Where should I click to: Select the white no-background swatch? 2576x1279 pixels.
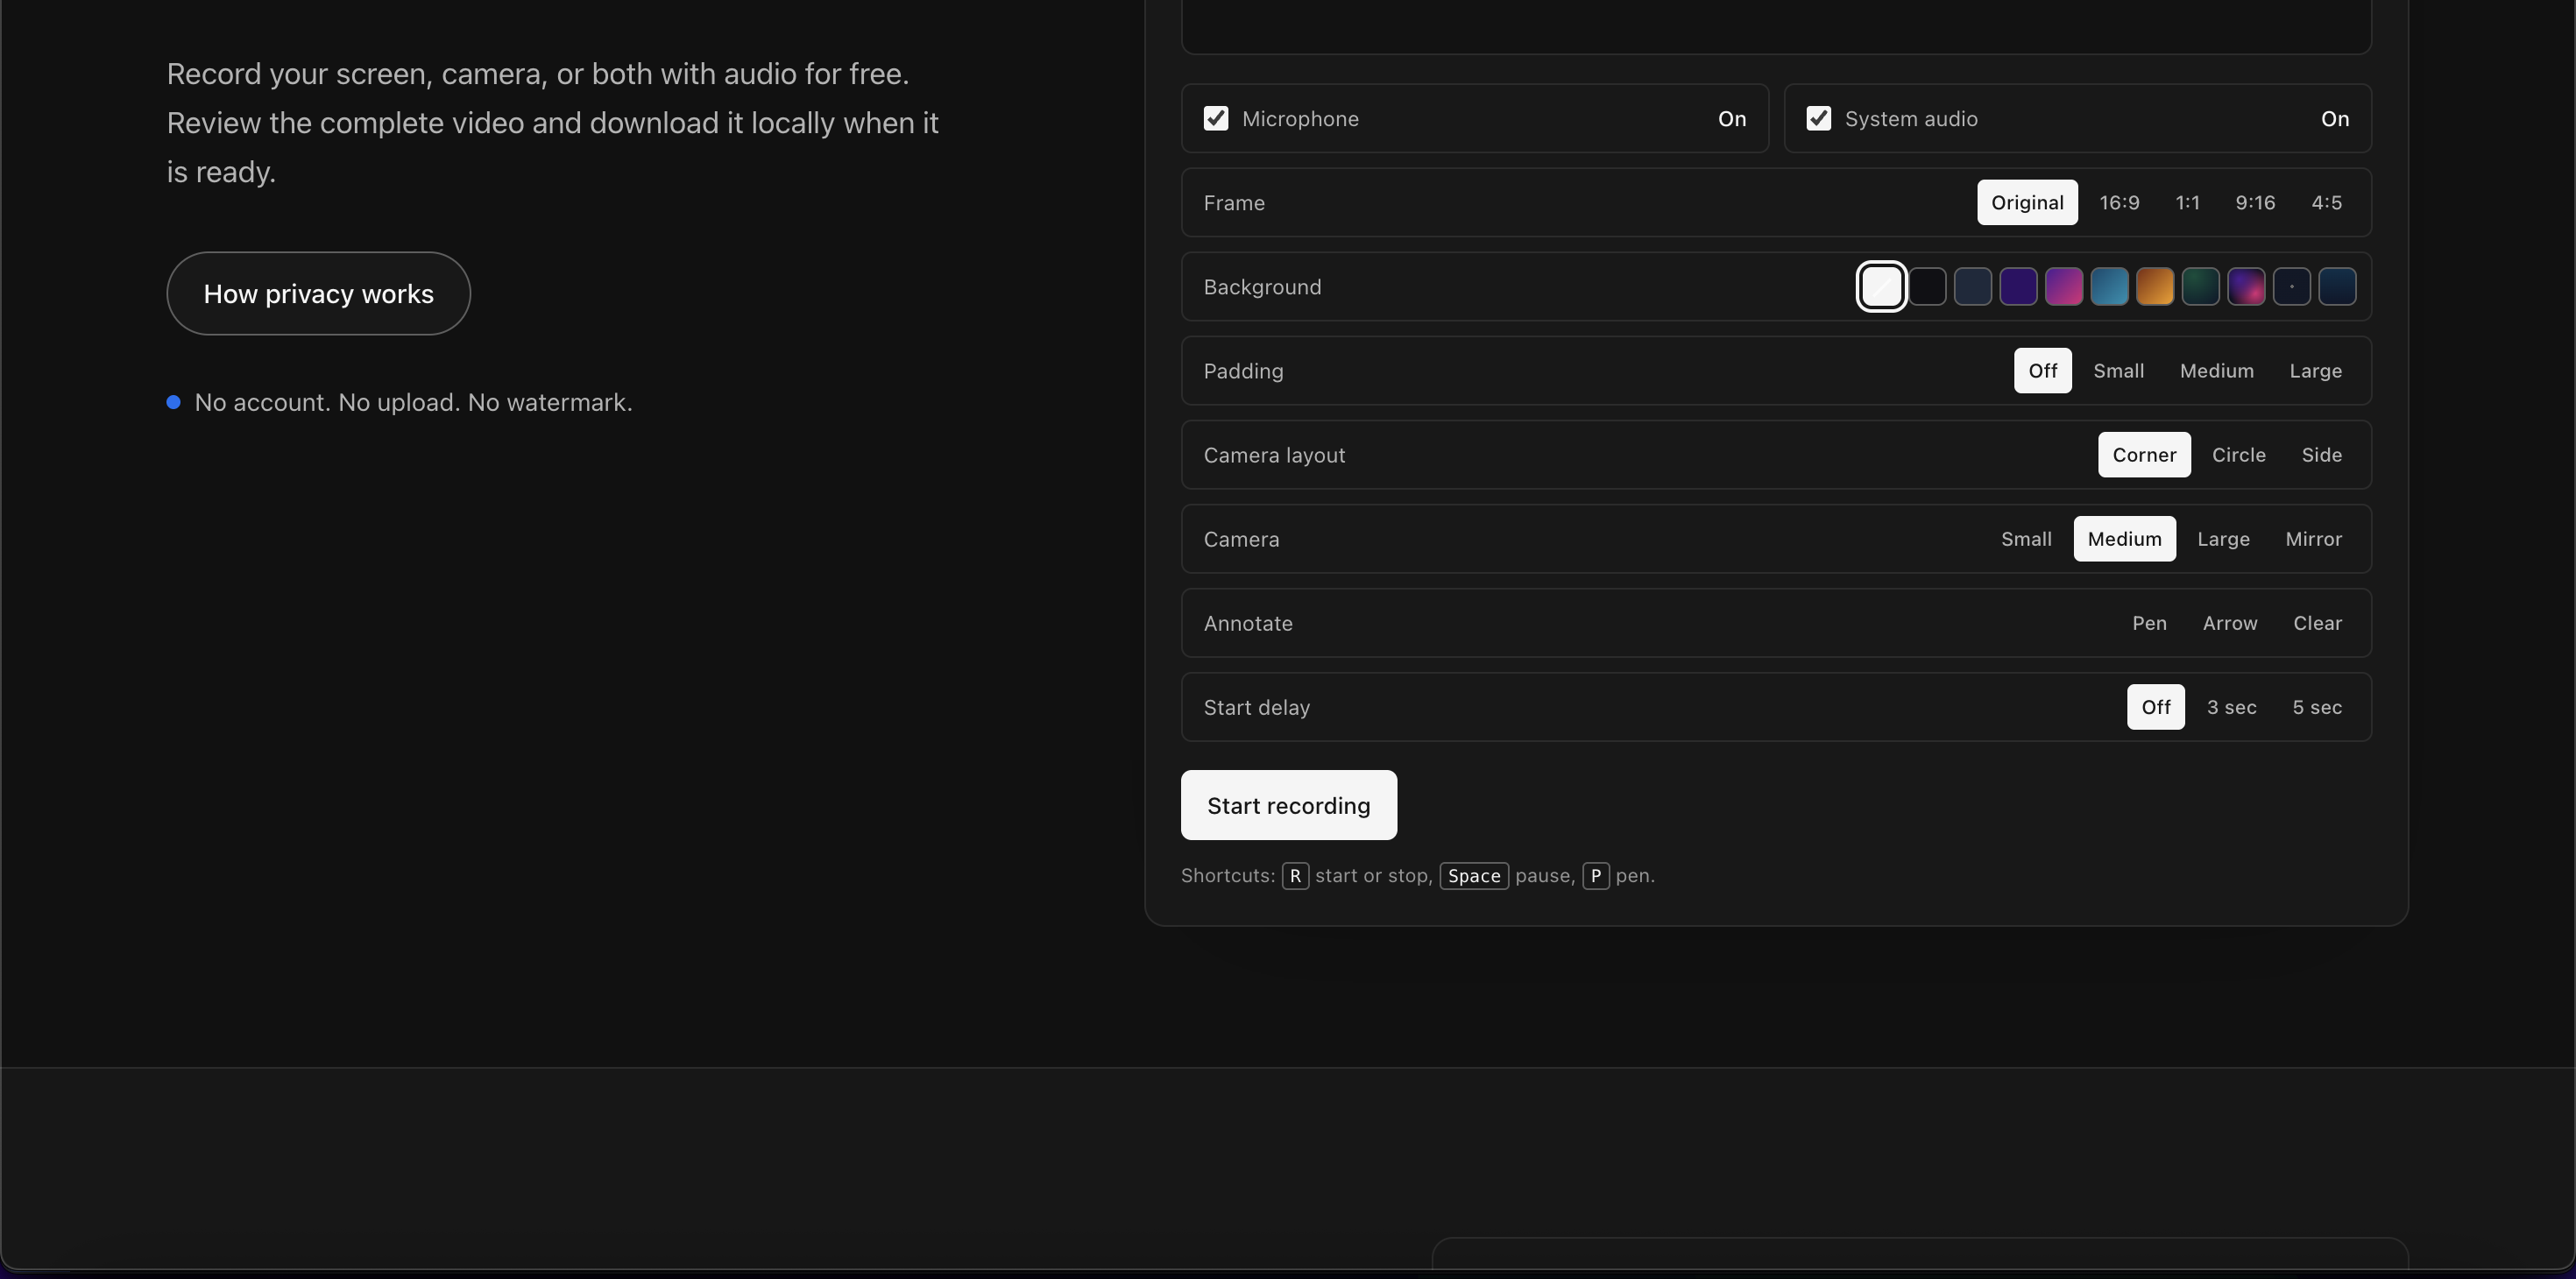pos(1881,287)
